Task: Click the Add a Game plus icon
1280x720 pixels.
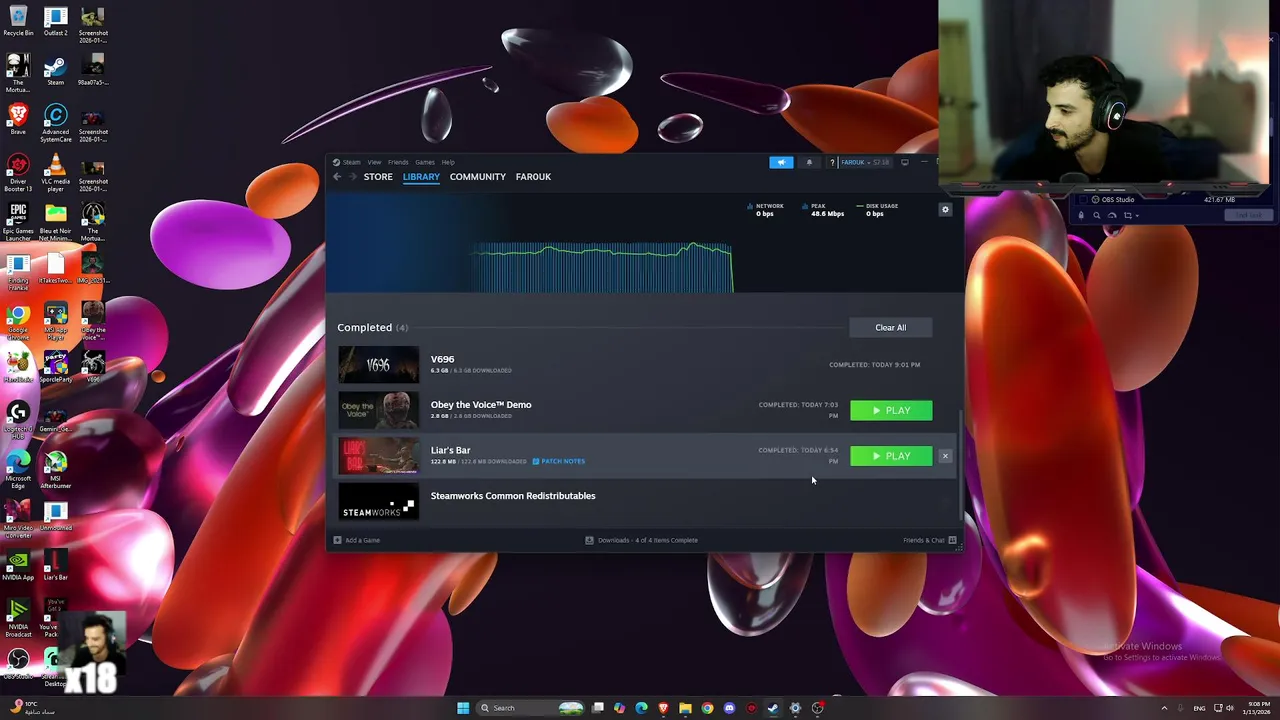Action: click(338, 540)
